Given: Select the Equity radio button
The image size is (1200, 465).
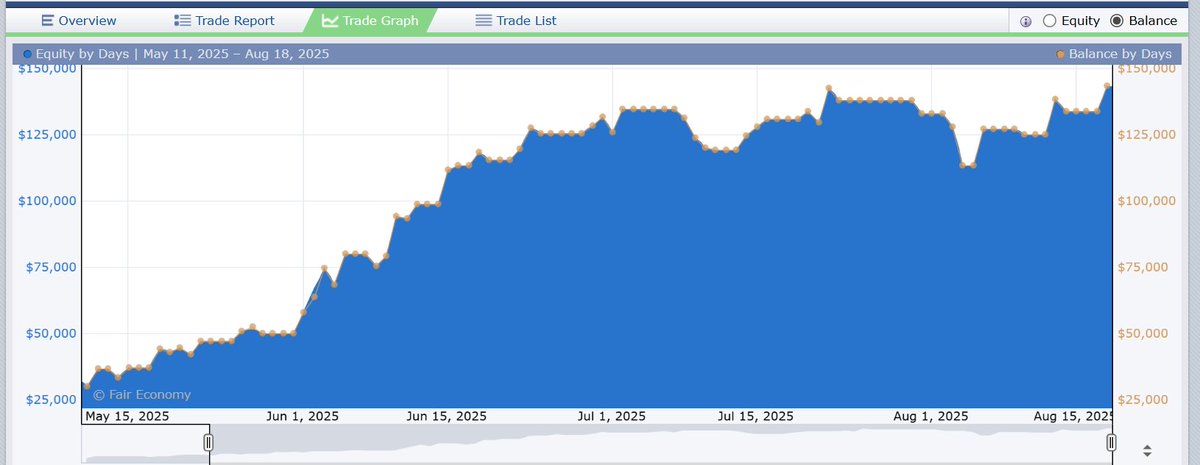Looking at the screenshot, I should pyautogui.click(x=1050, y=20).
